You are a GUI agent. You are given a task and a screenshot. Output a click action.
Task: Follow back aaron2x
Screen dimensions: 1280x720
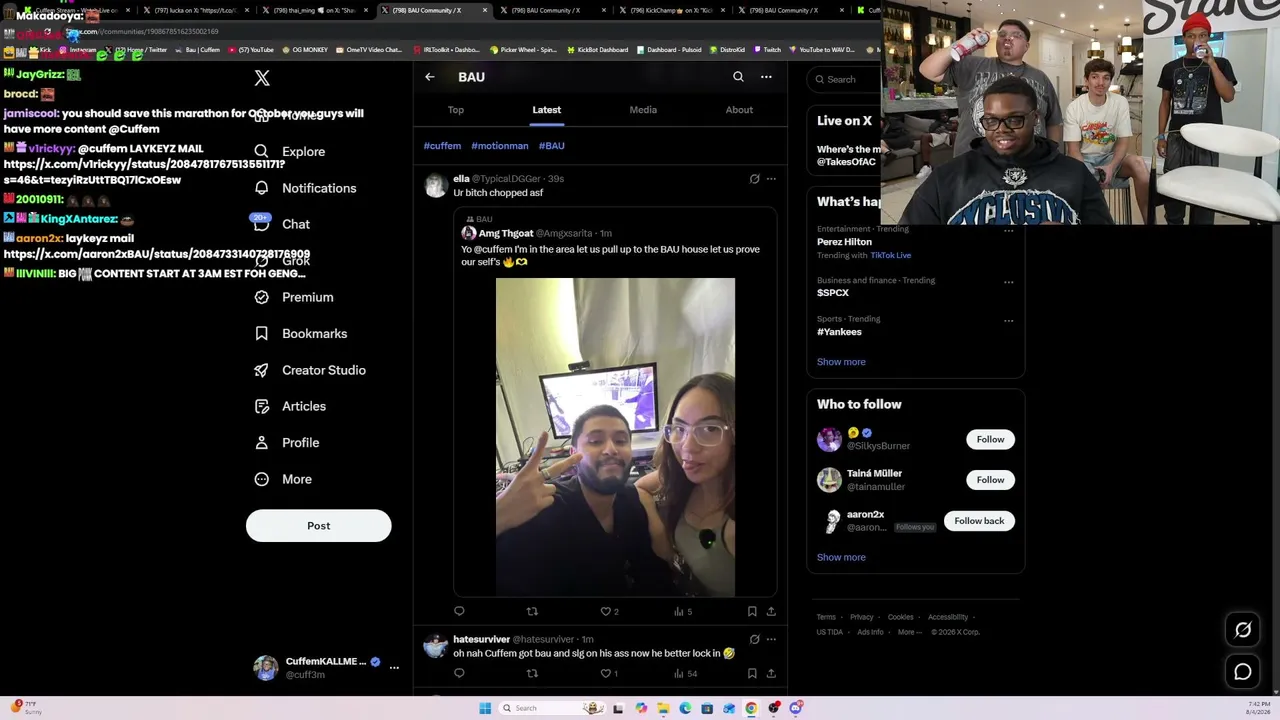pyautogui.click(x=979, y=521)
